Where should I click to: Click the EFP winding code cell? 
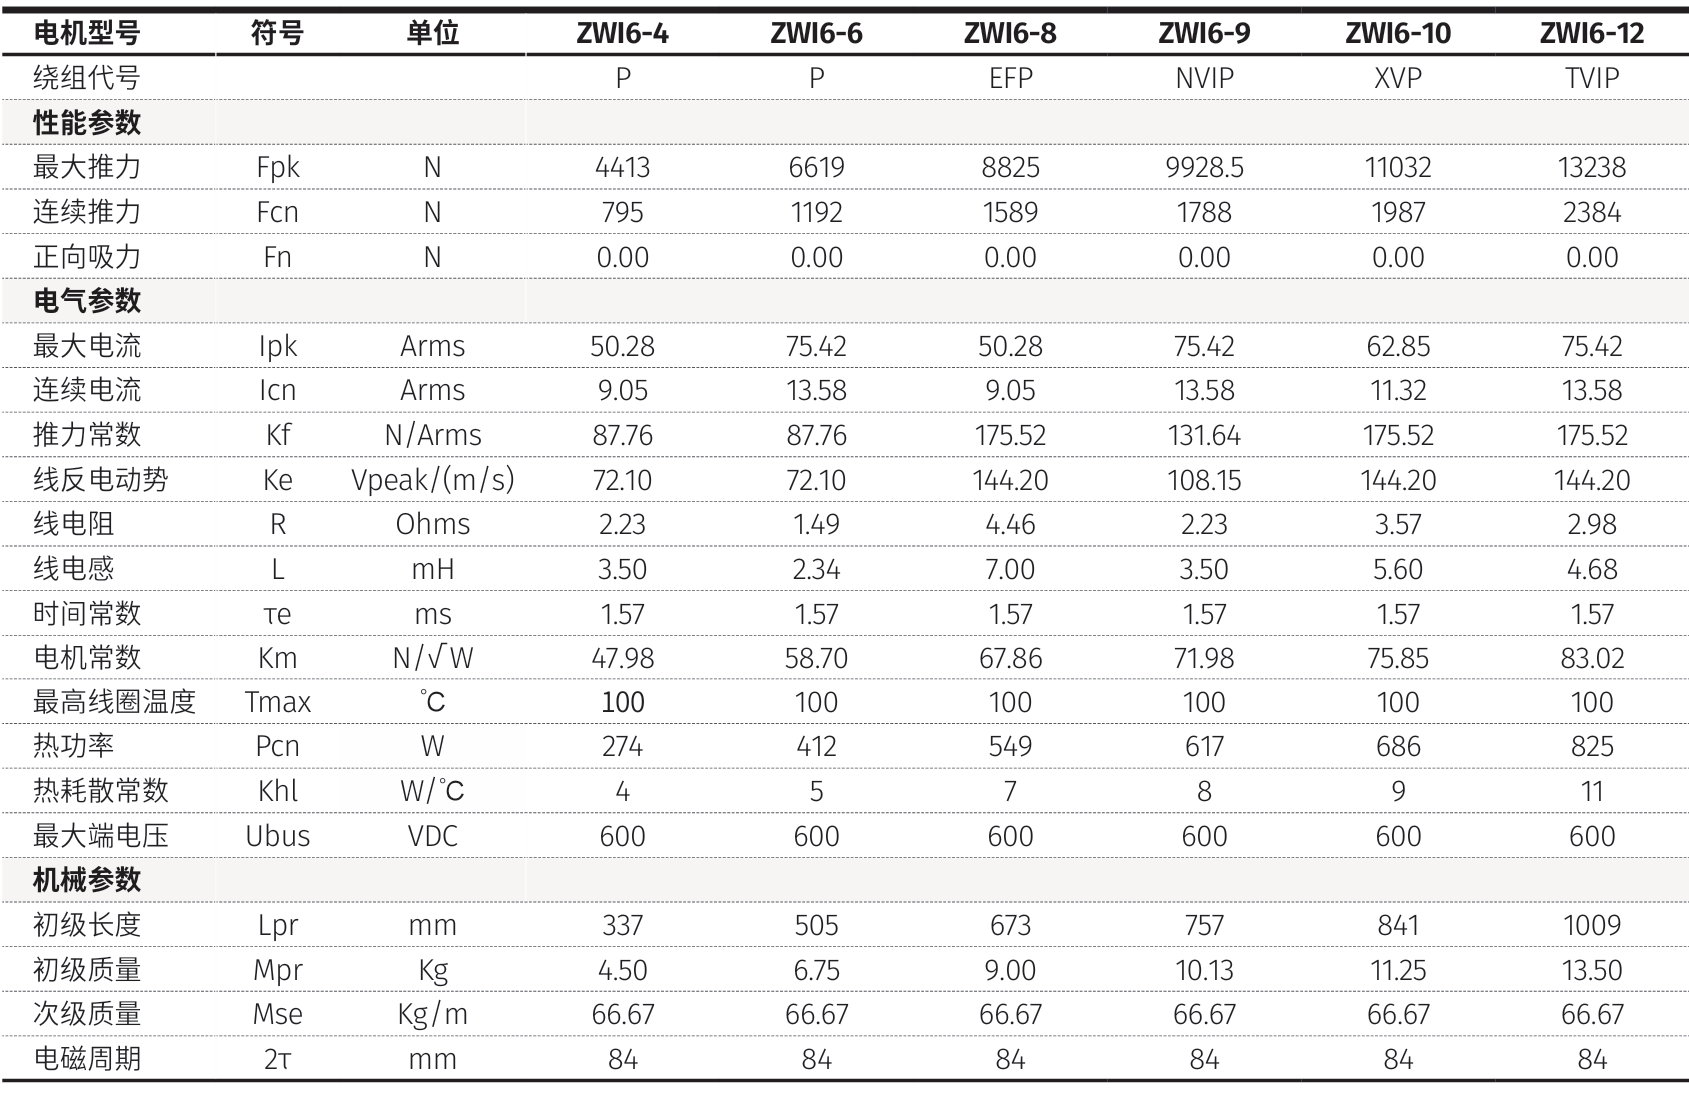click(x=1010, y=78)
